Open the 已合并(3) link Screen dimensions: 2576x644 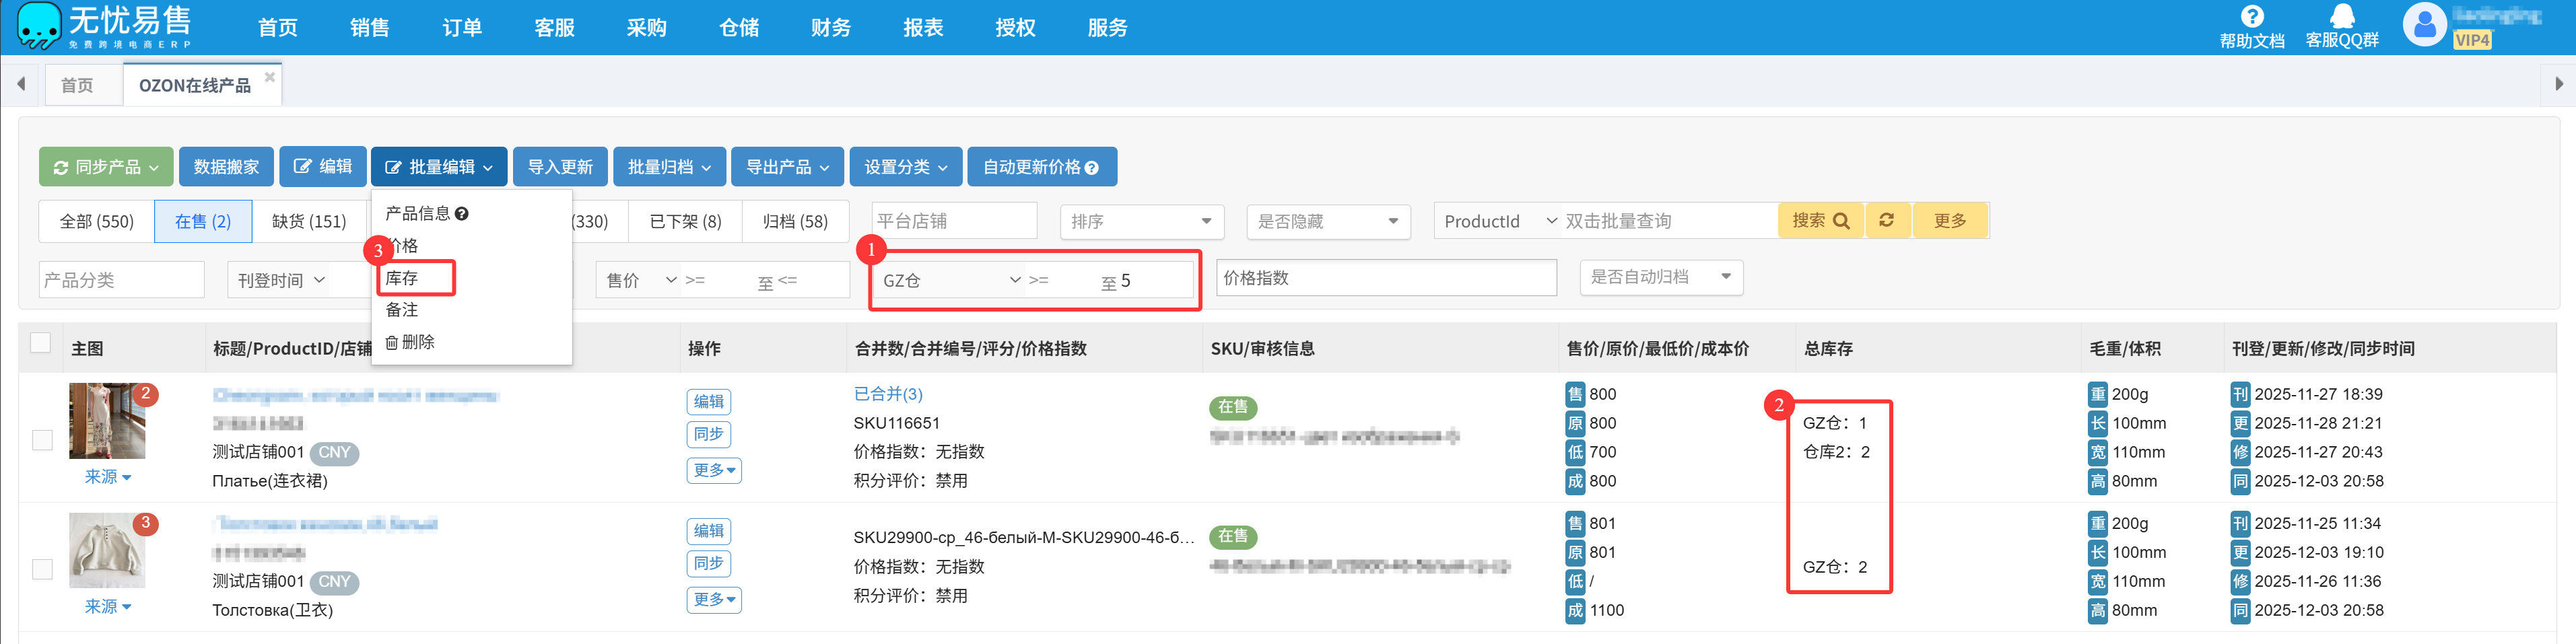pos(888,394)
